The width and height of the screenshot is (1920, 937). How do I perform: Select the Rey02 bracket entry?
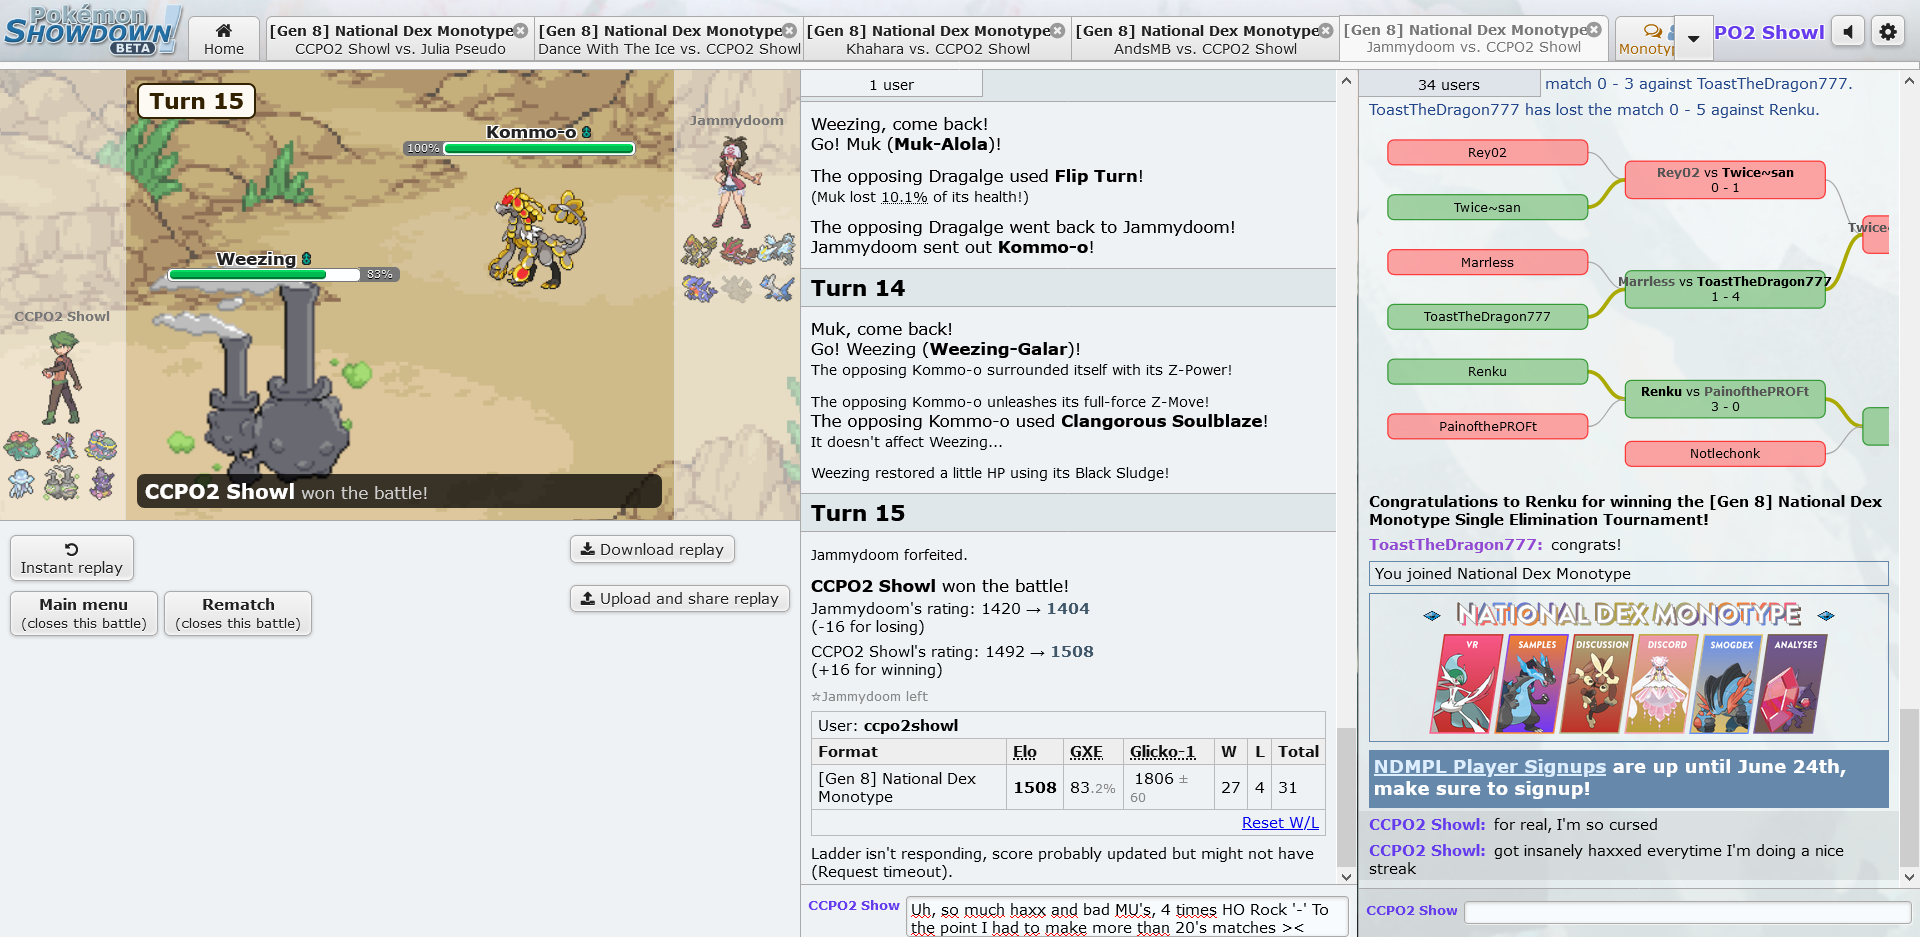(1487, 152)
